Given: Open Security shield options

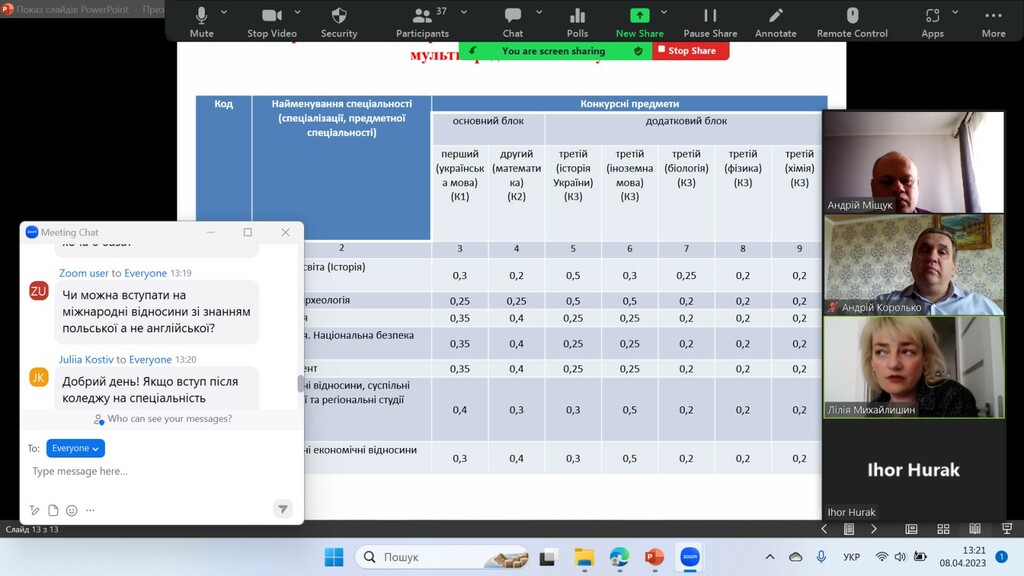Looking at the screenshot, I should pos(339,20).
